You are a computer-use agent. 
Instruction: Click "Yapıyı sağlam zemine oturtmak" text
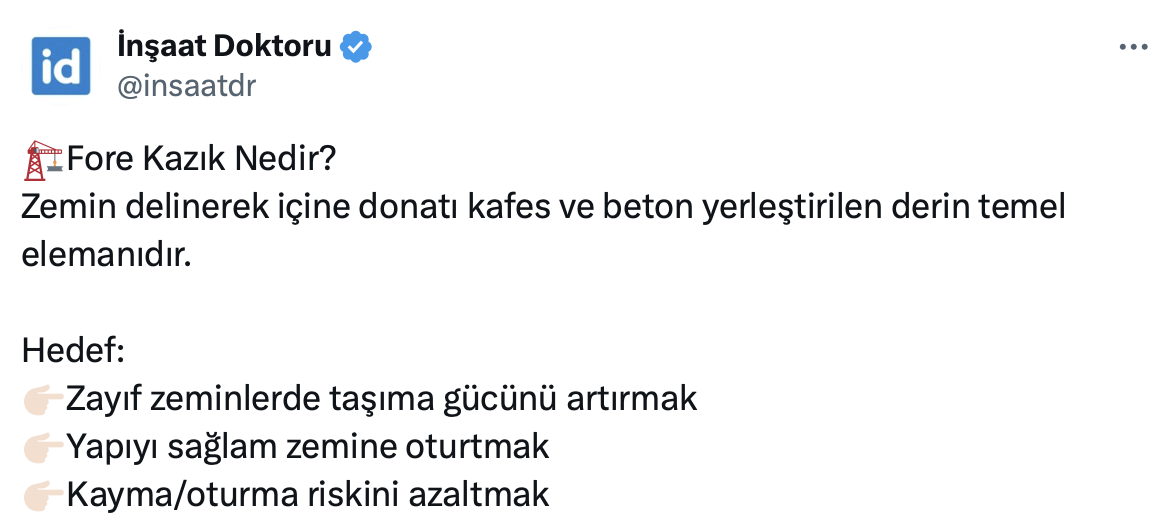pyautogui.click(x=307, y=447)
